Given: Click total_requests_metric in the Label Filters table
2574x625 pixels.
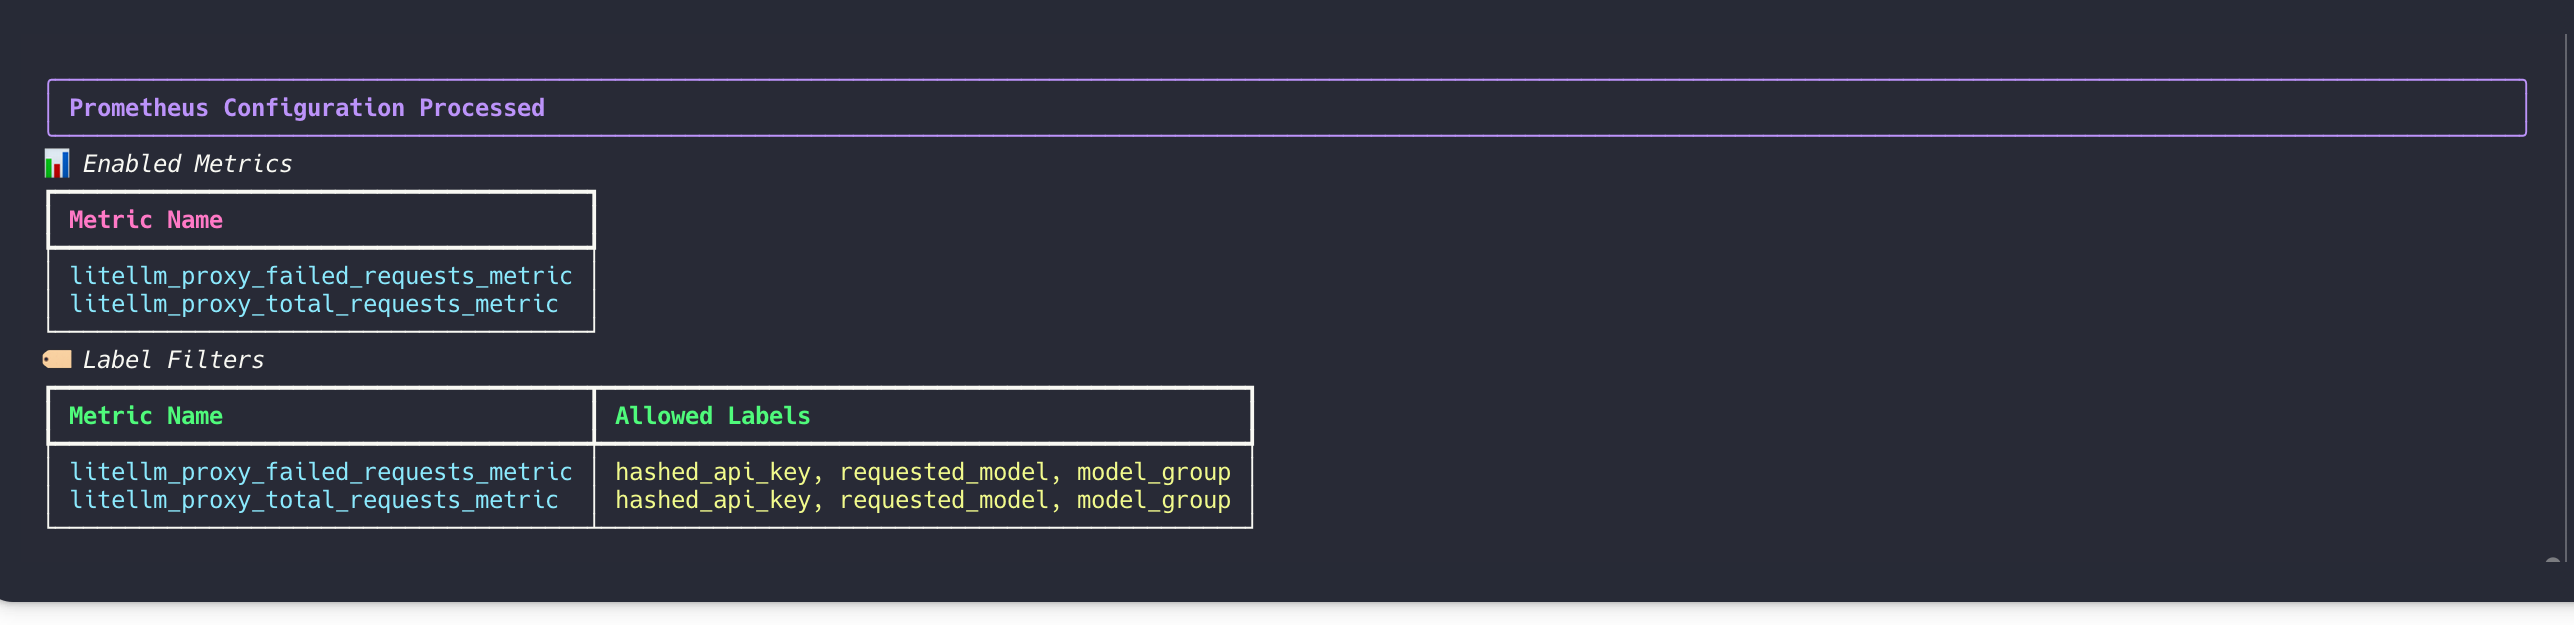Looking at the screenshot, I should pyautogui.click(x=313, y=500).
